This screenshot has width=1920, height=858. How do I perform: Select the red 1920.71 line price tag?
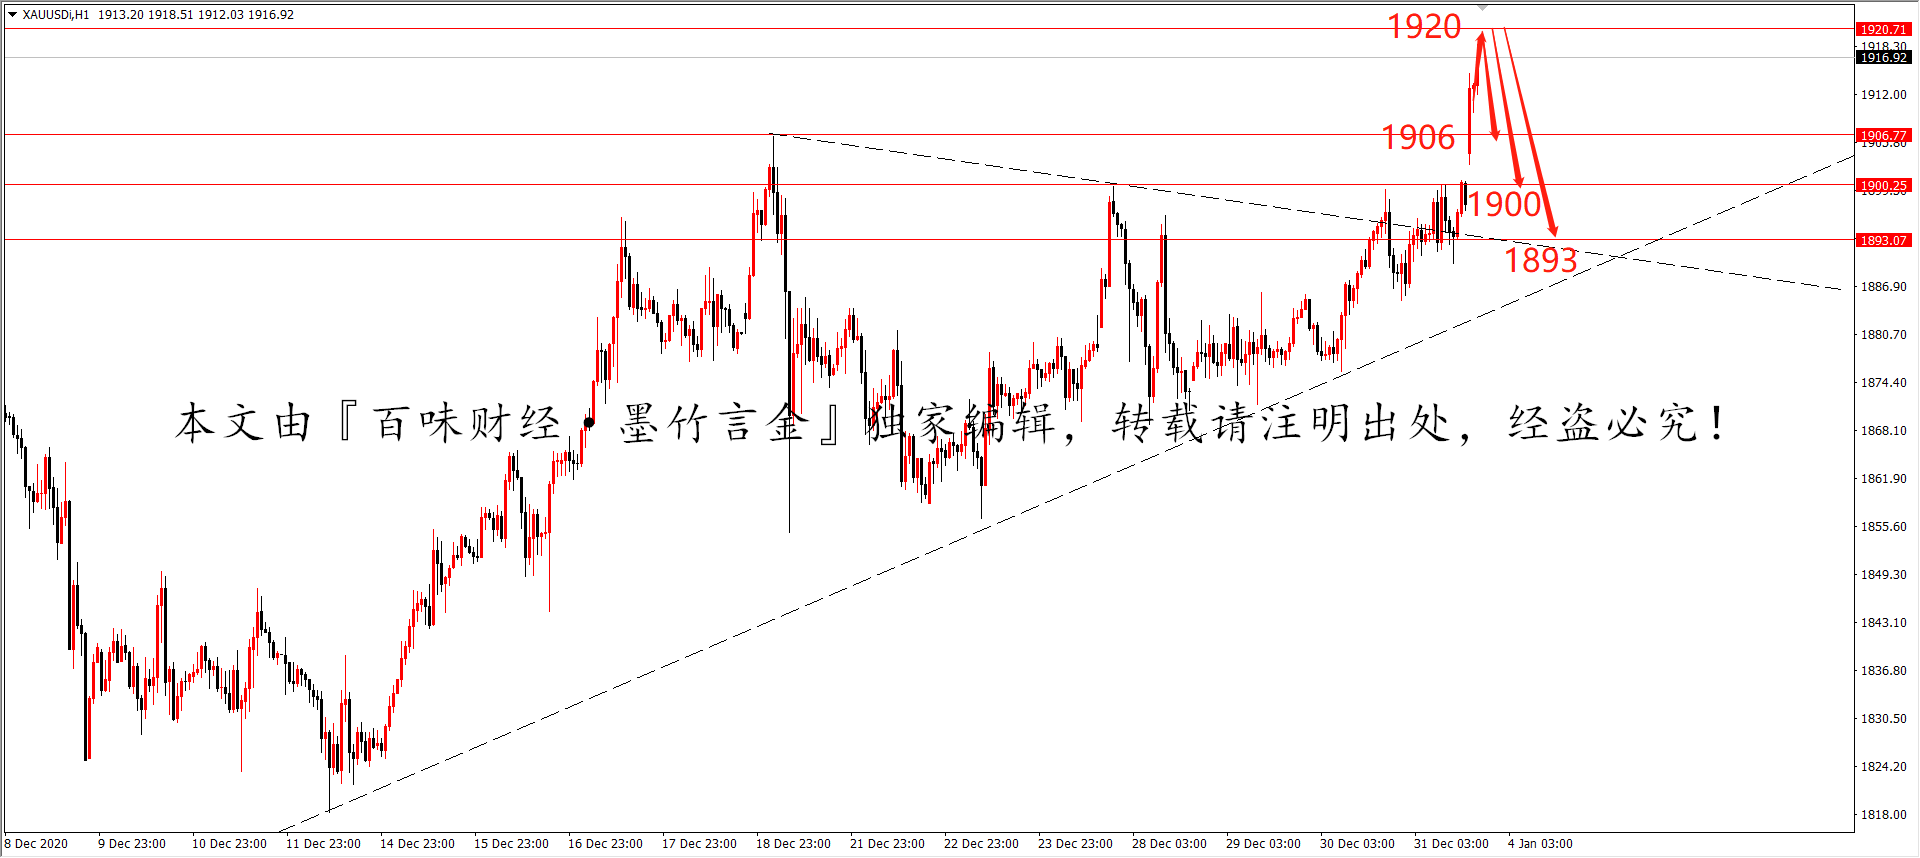click(1884, 29)
